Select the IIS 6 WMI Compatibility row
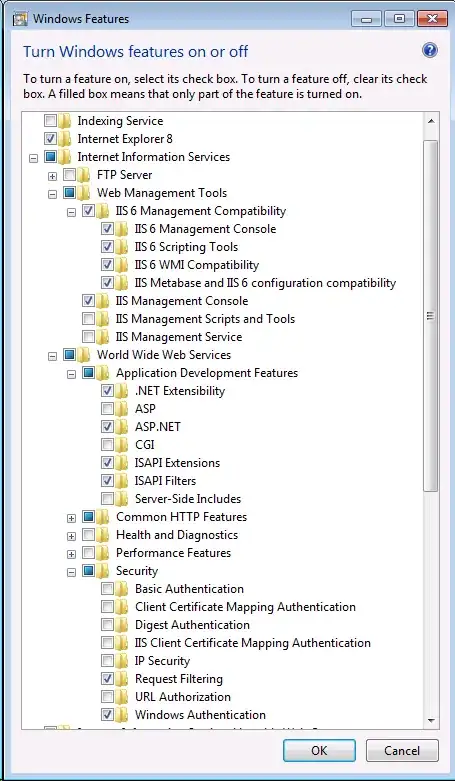The width and height of the screenshot is (455, 781). [196, 265]
